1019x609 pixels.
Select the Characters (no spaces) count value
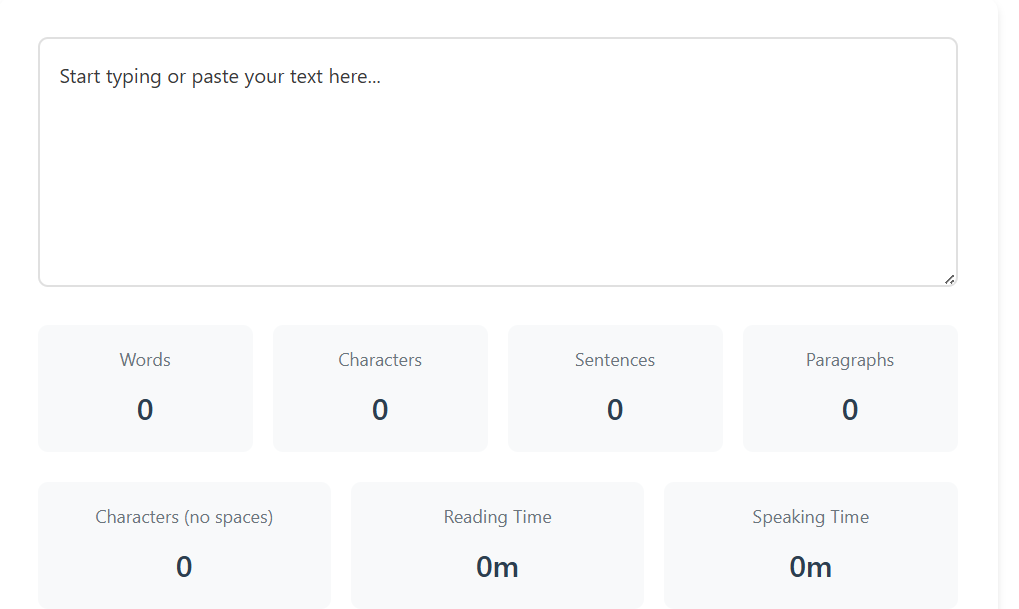(x=184, y=567)
